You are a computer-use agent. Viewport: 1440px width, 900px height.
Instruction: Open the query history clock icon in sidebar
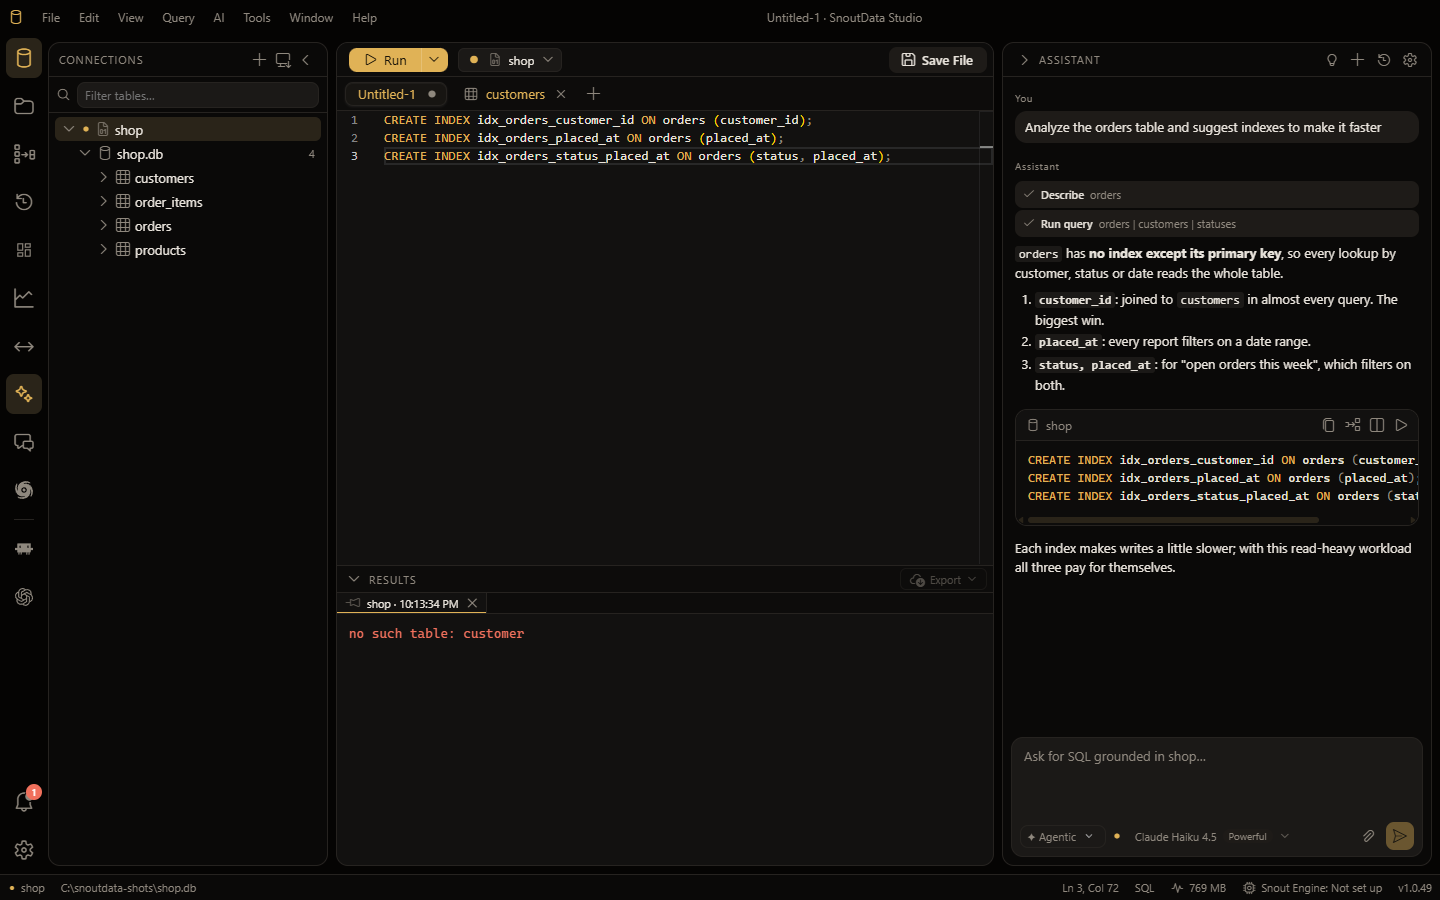tap(24, 202)
